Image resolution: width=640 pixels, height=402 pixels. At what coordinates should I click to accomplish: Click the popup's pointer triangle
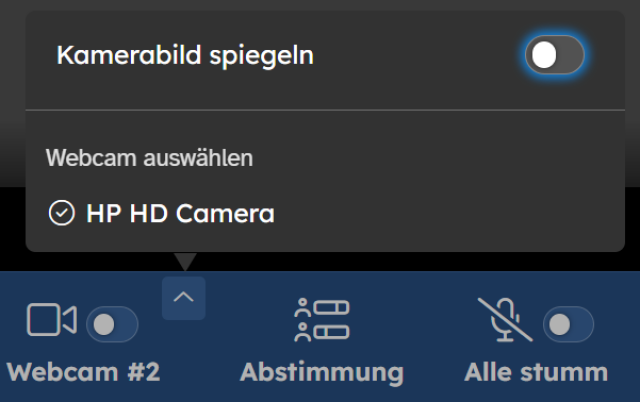click(185, 262)
